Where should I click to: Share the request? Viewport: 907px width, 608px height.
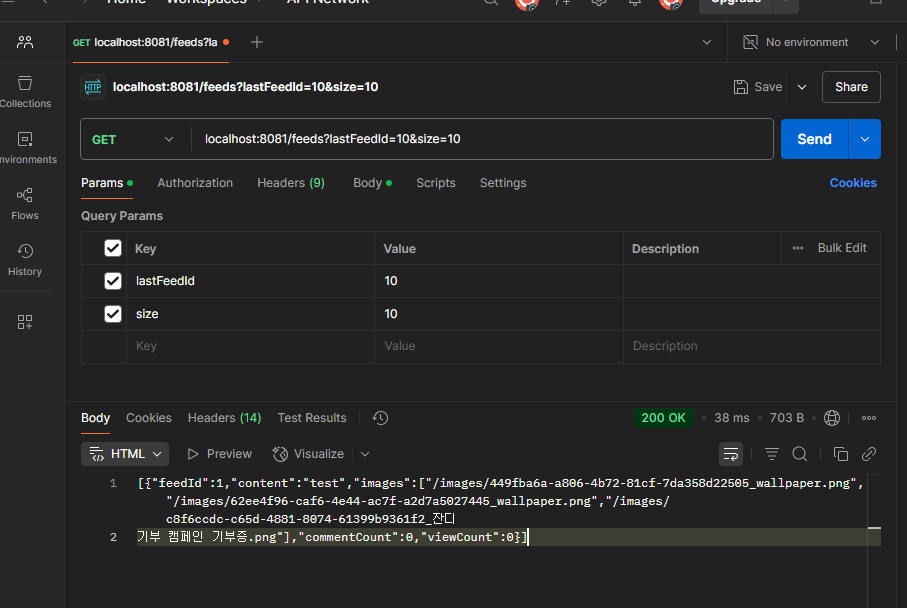coord(851,87)
